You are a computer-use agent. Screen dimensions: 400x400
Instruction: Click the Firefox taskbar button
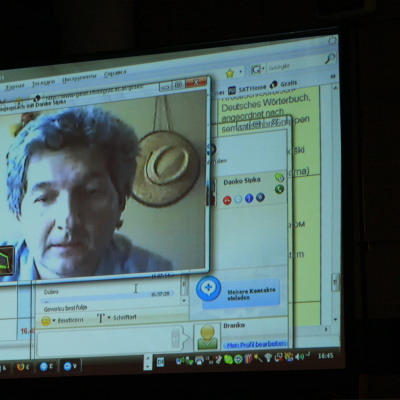(23, 367)
